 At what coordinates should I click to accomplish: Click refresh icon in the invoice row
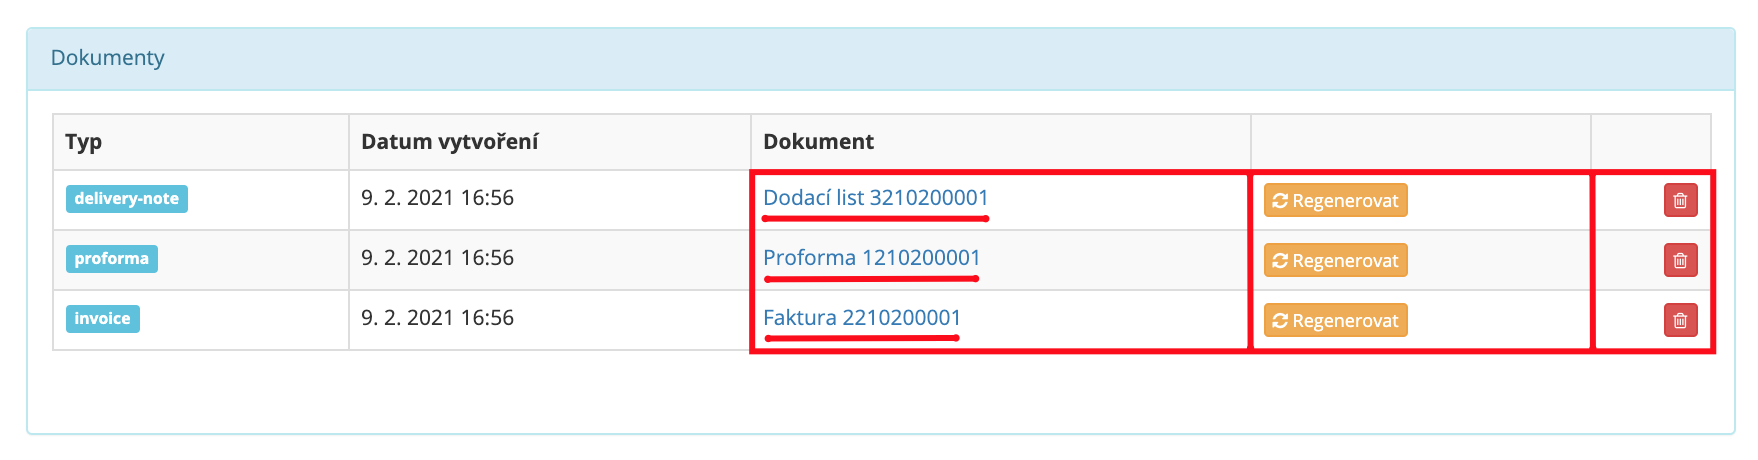[x=1279, y=321]
